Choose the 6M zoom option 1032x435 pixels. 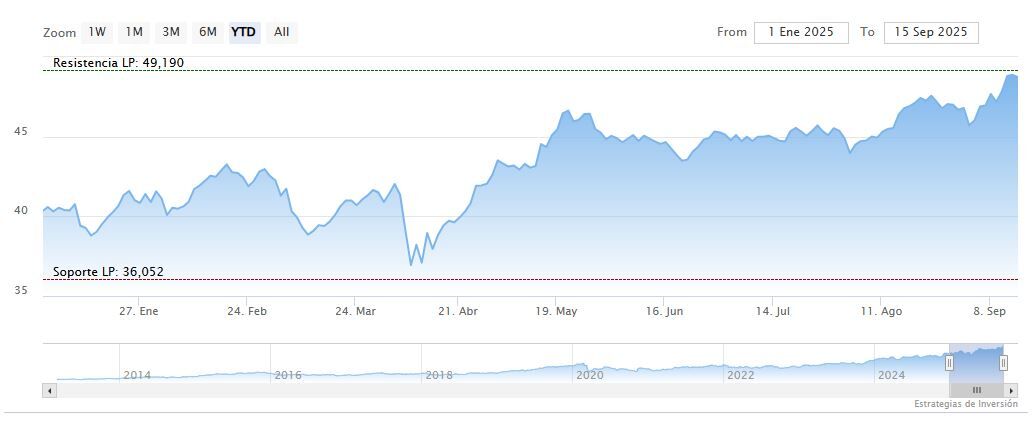pyautogui.click(x=208, y=32)
